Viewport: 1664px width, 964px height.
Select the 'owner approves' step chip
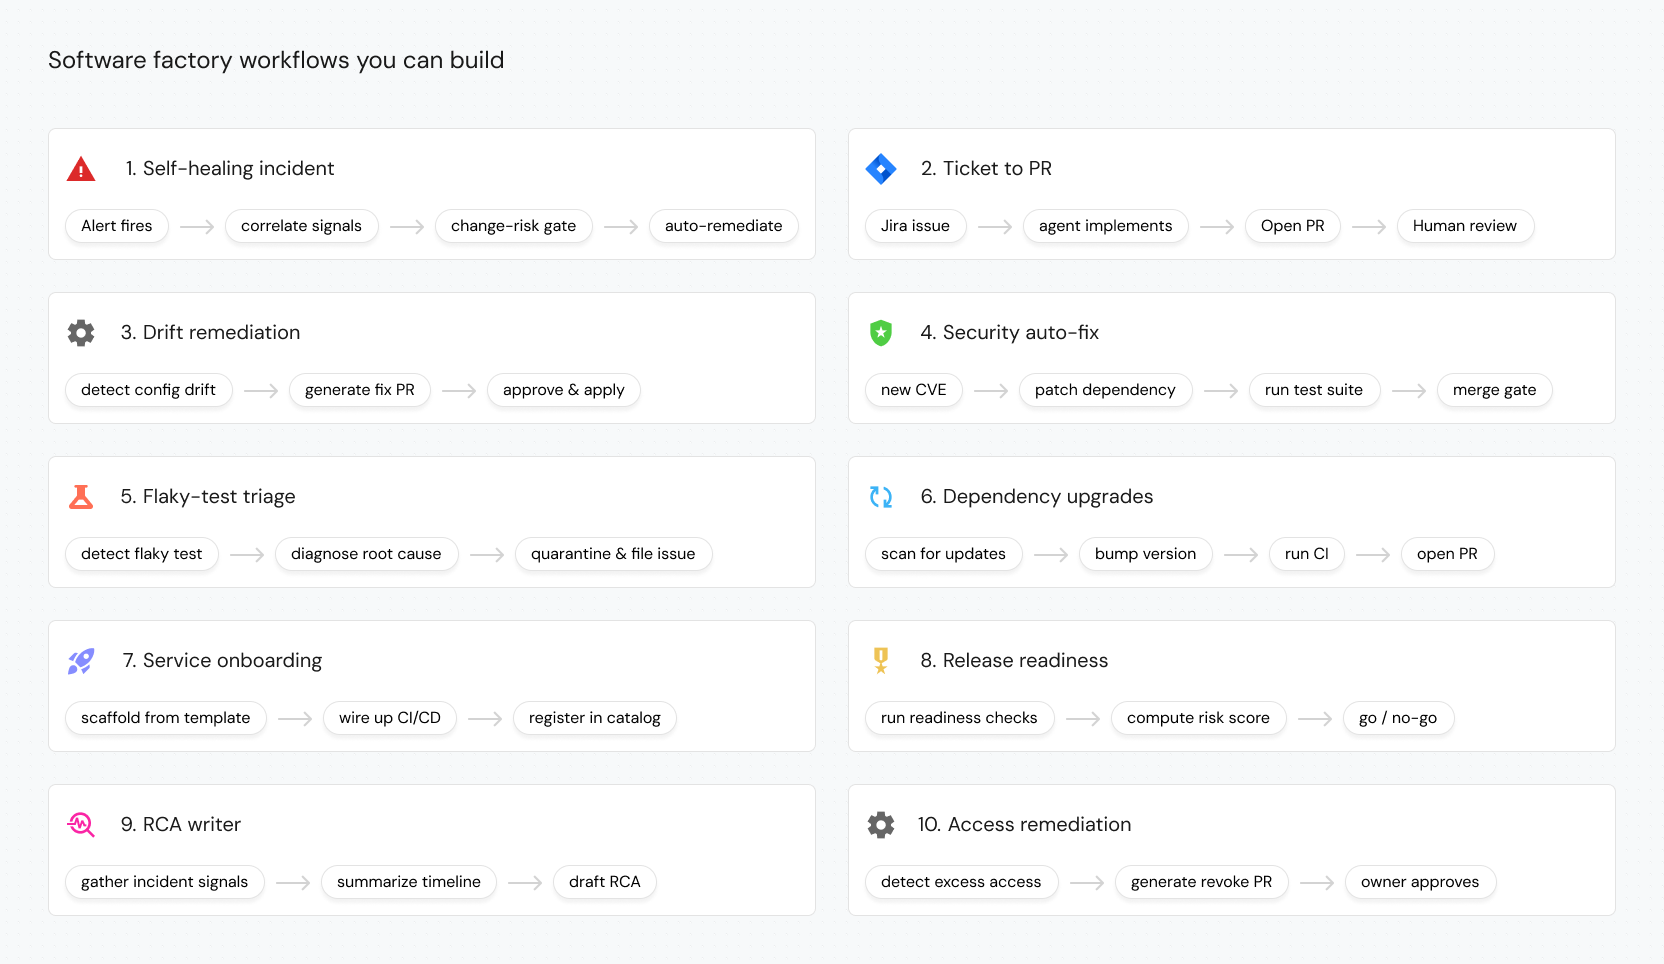(x=1421, y=882)
